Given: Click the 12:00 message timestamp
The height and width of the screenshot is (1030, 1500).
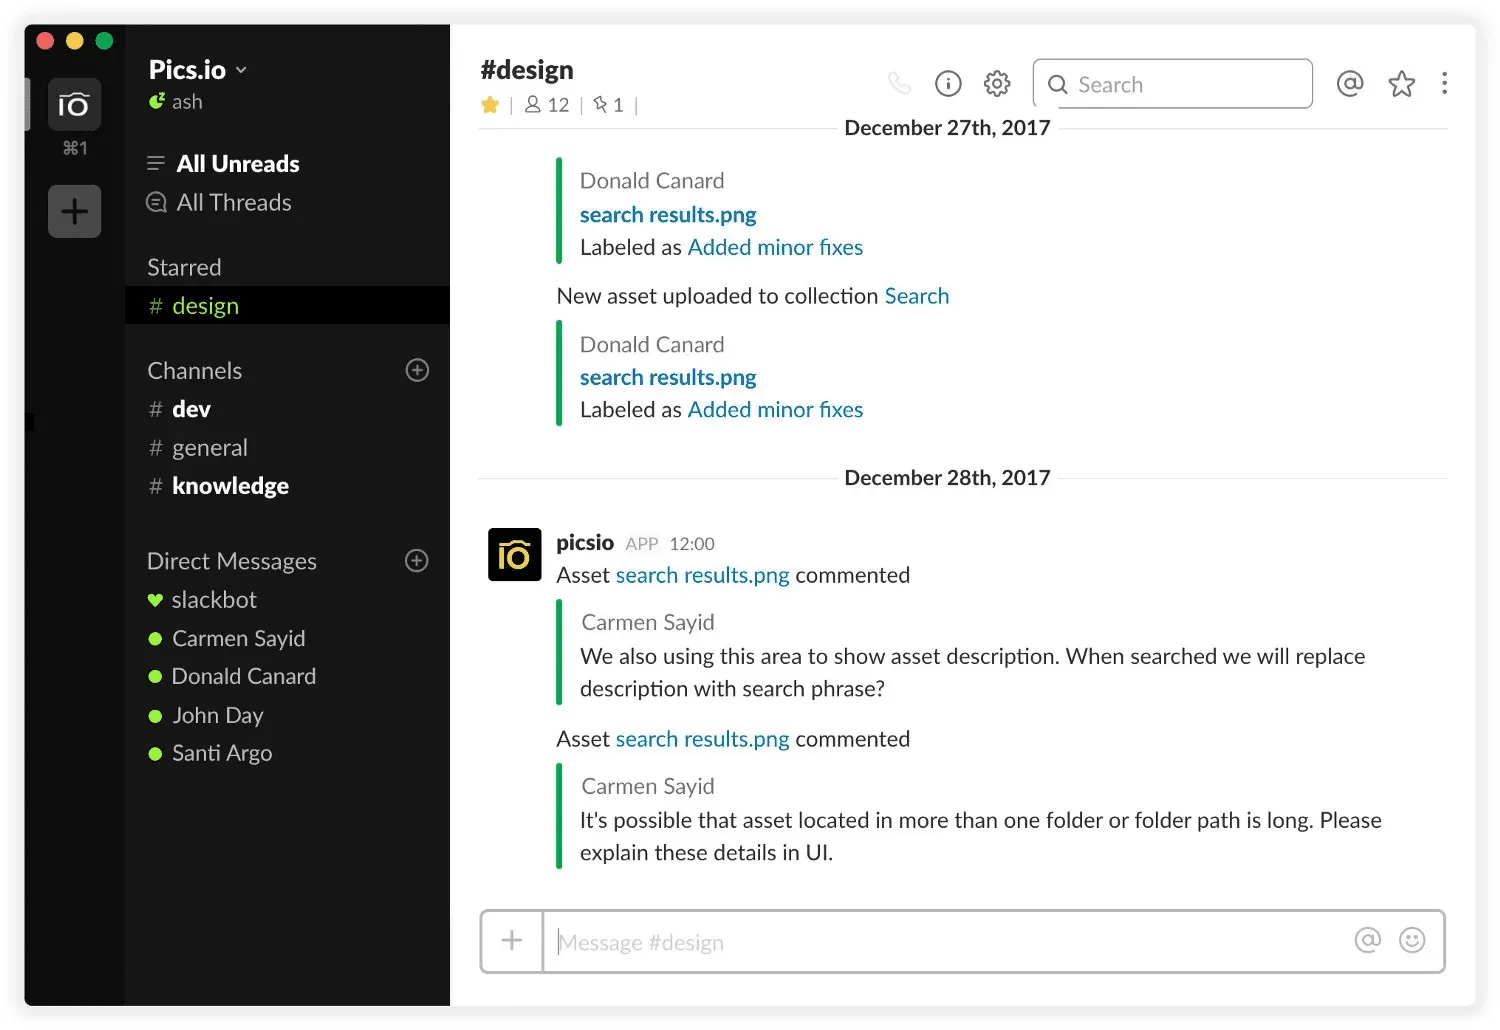Looking at the screenshot, I should point(692,544).
